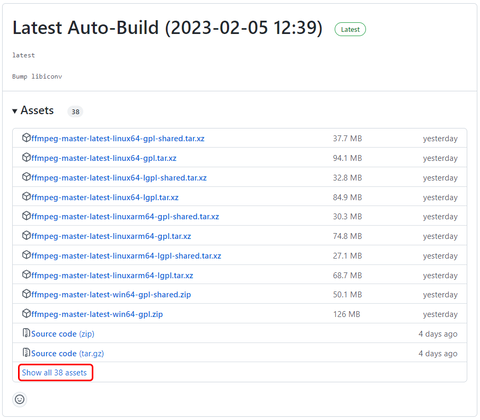480x420 pixels.
Task: Click the Latest release badge
Action: click(x=350, y=29)
